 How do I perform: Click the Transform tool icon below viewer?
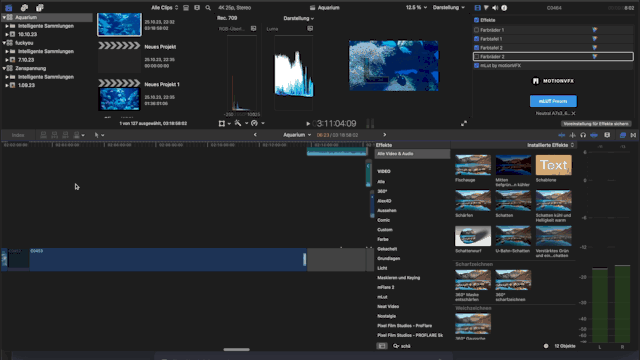tap(222, 123)
